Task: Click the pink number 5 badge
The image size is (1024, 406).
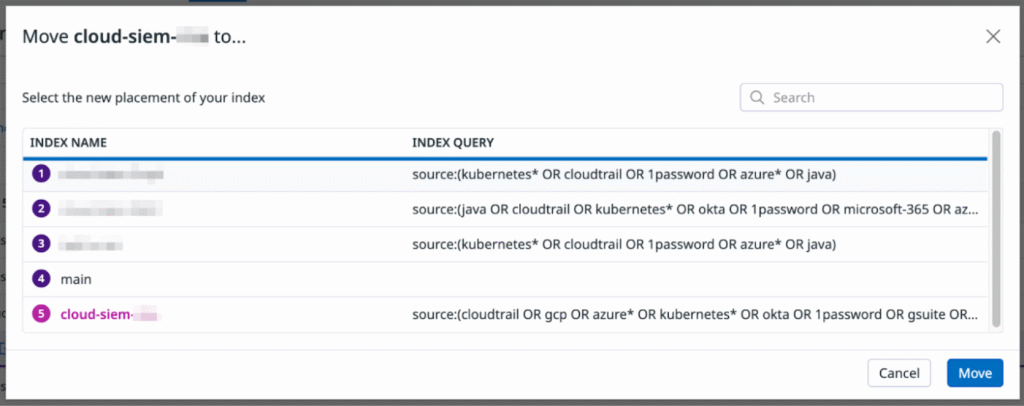Action: click(x=41, y=315)
